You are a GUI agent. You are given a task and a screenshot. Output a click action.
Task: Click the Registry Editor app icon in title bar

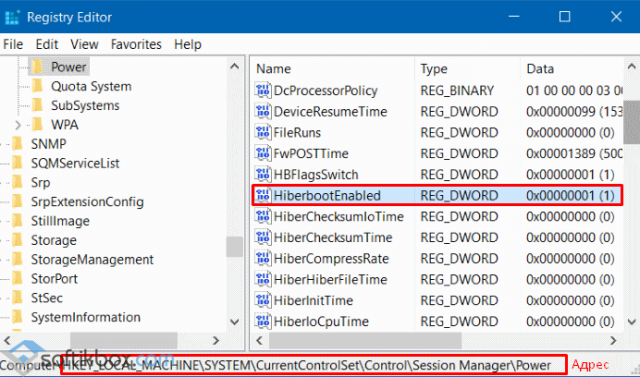coord(12,17)
